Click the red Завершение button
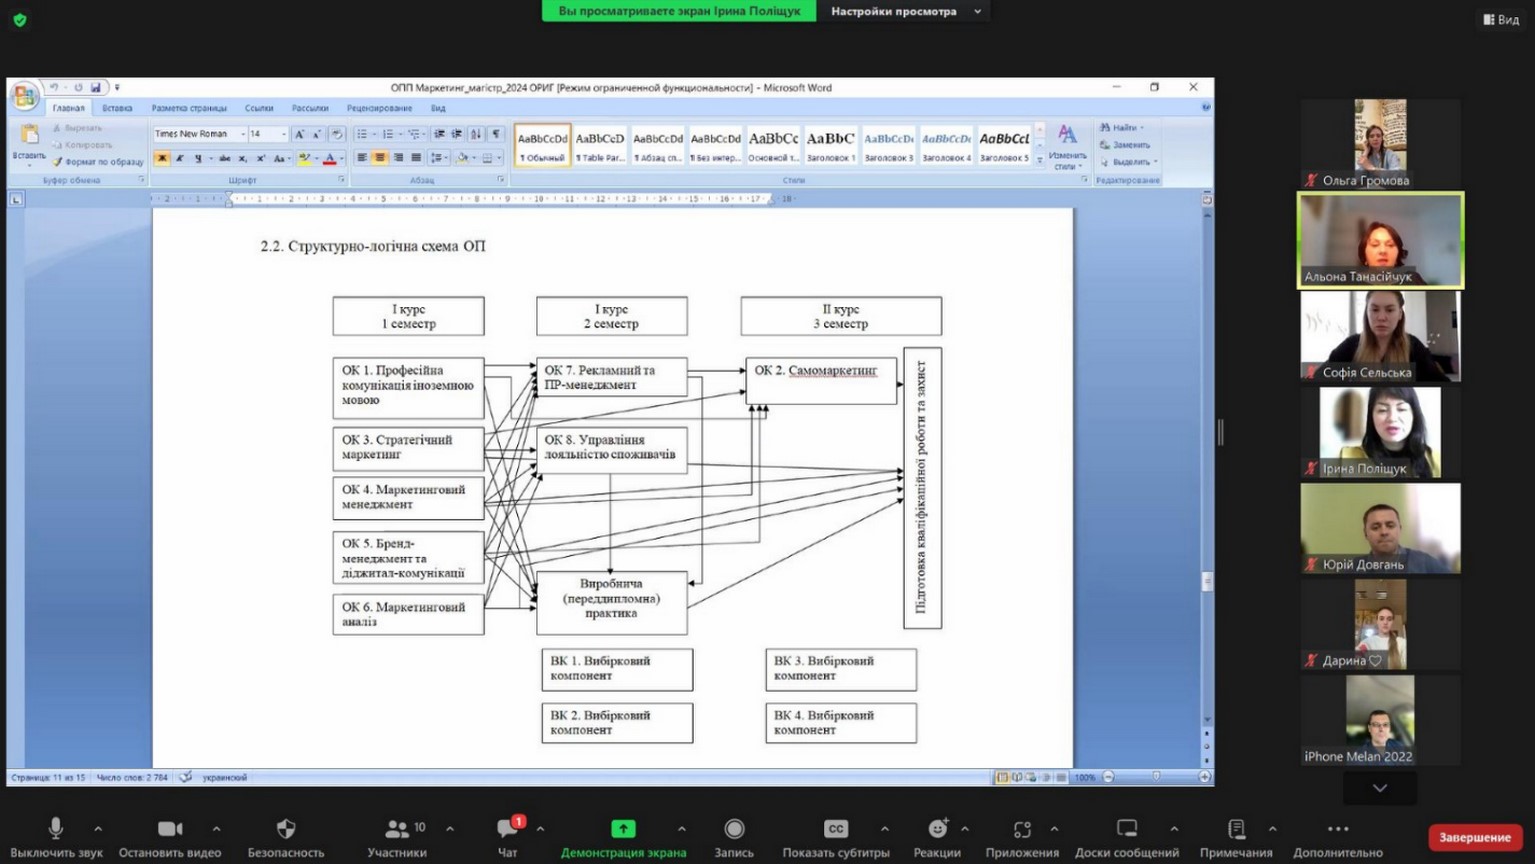The width and height of the screenshot is (1535, 864). [x=1475, y=837]
